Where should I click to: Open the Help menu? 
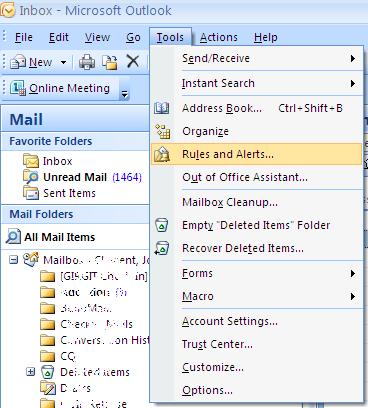click(x=265, y=37)
